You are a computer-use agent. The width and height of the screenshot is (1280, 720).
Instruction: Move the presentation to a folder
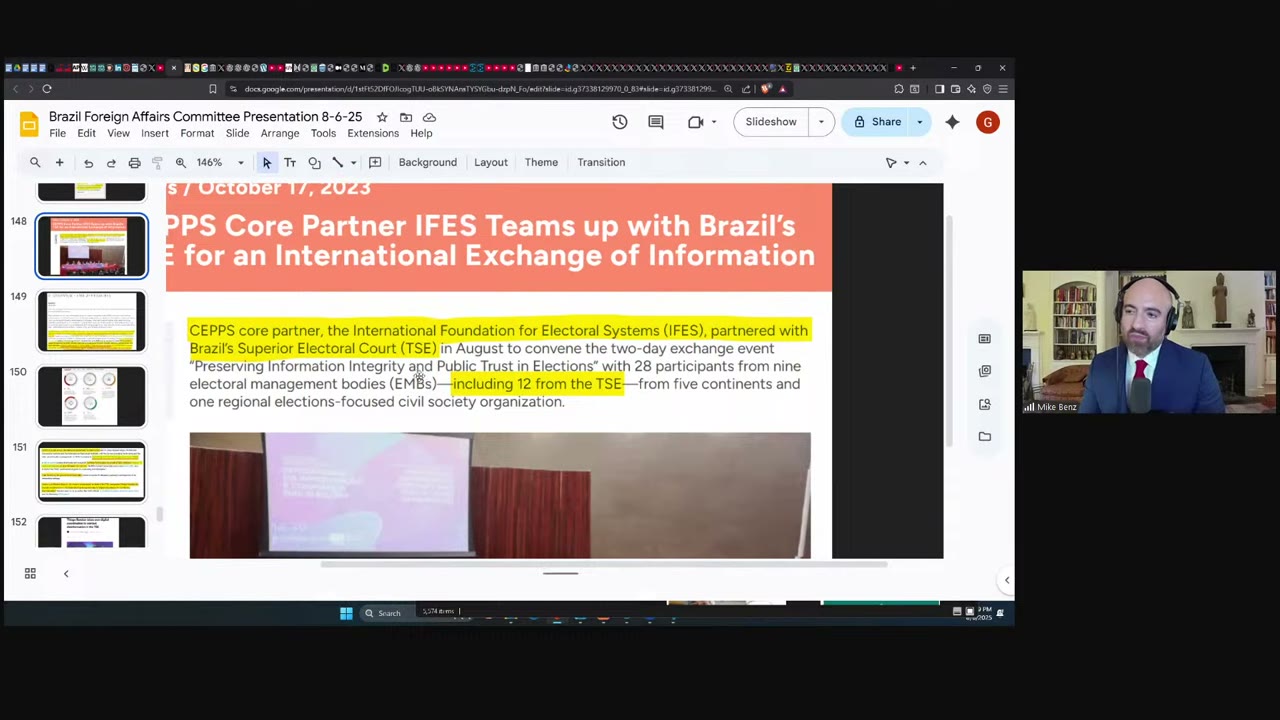(x=406, y=117)
